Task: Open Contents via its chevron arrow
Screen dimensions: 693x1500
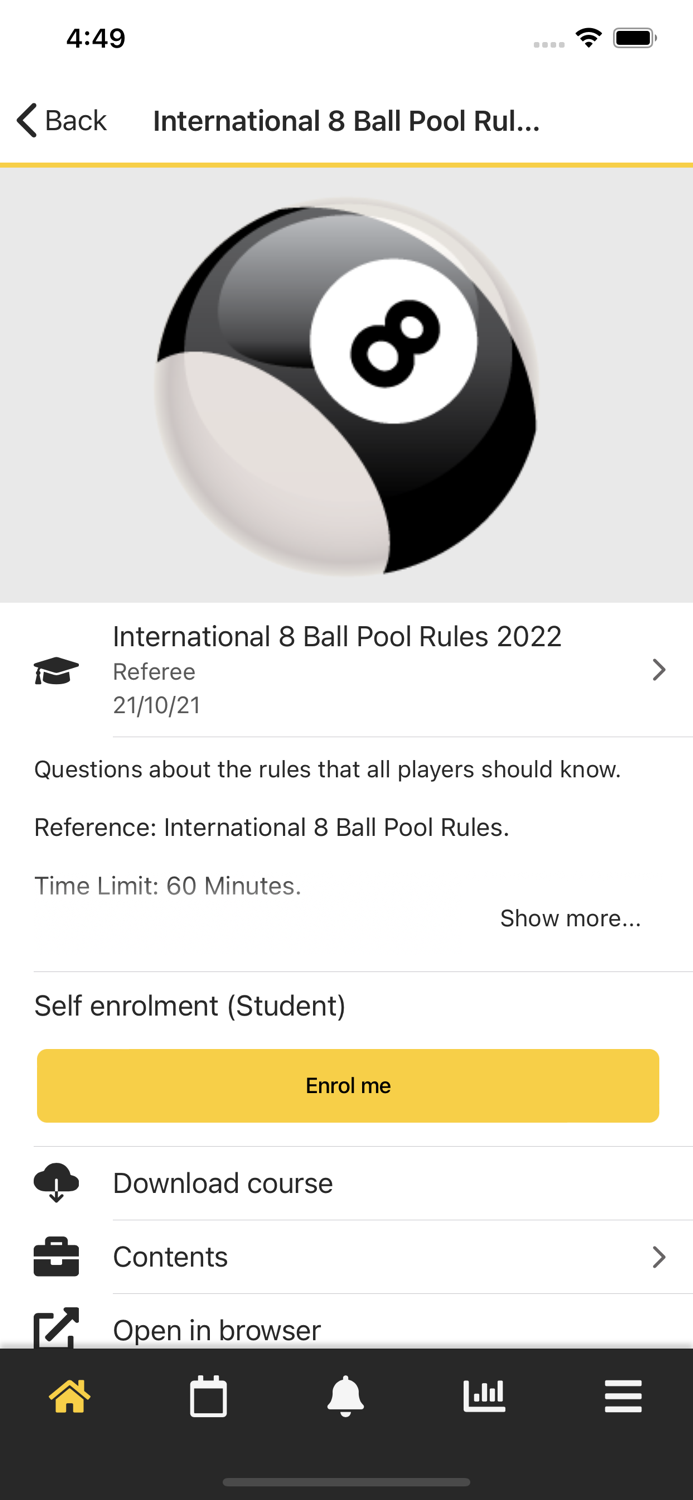Action: [659, 1256]
